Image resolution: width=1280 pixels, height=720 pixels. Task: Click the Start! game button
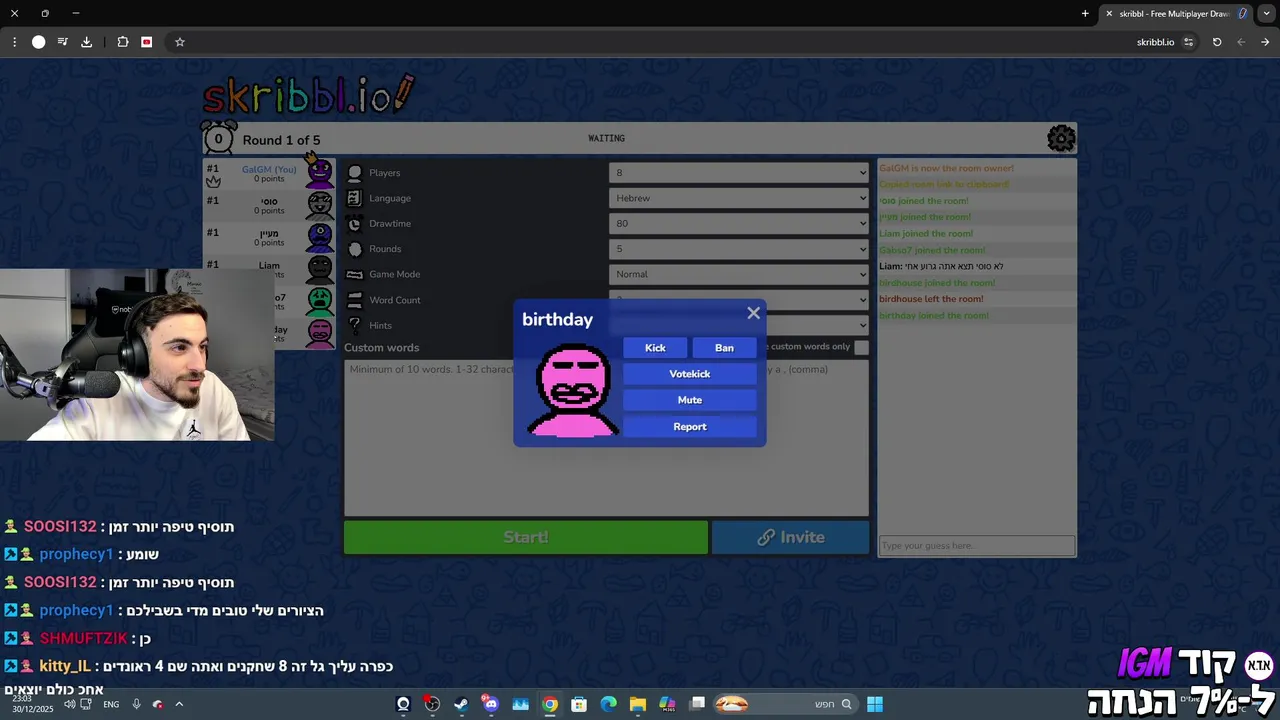click(526, 537)
